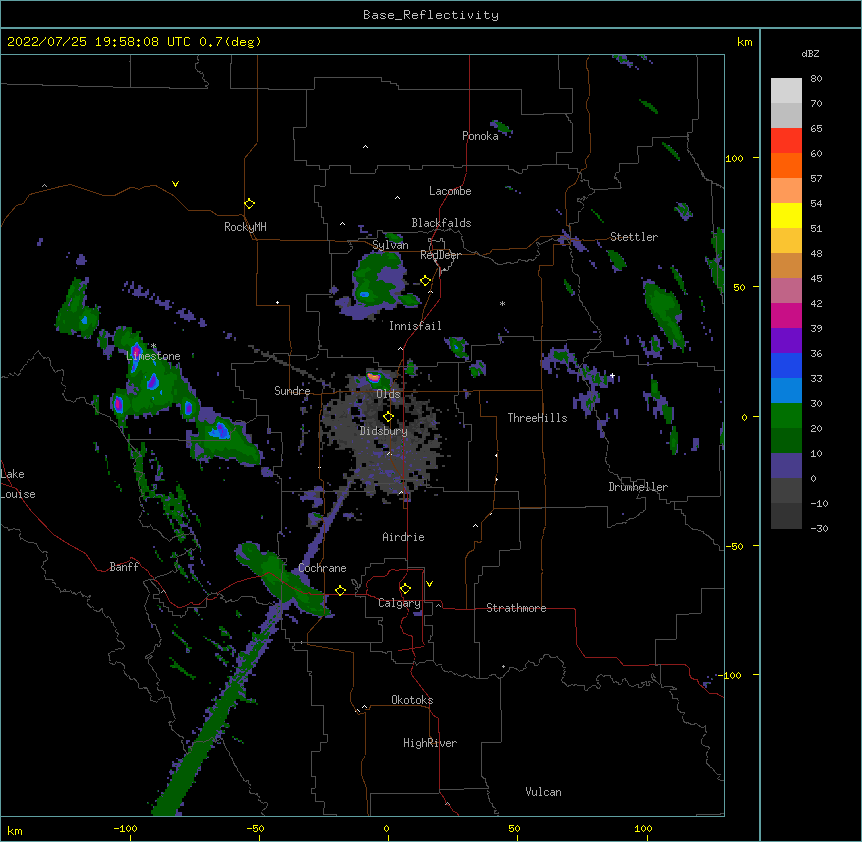The height and width of the screenshot is (842, 862).
Task: Pick the bright green 20-30 dBZ swatch
Action: (x=786, y=416)
